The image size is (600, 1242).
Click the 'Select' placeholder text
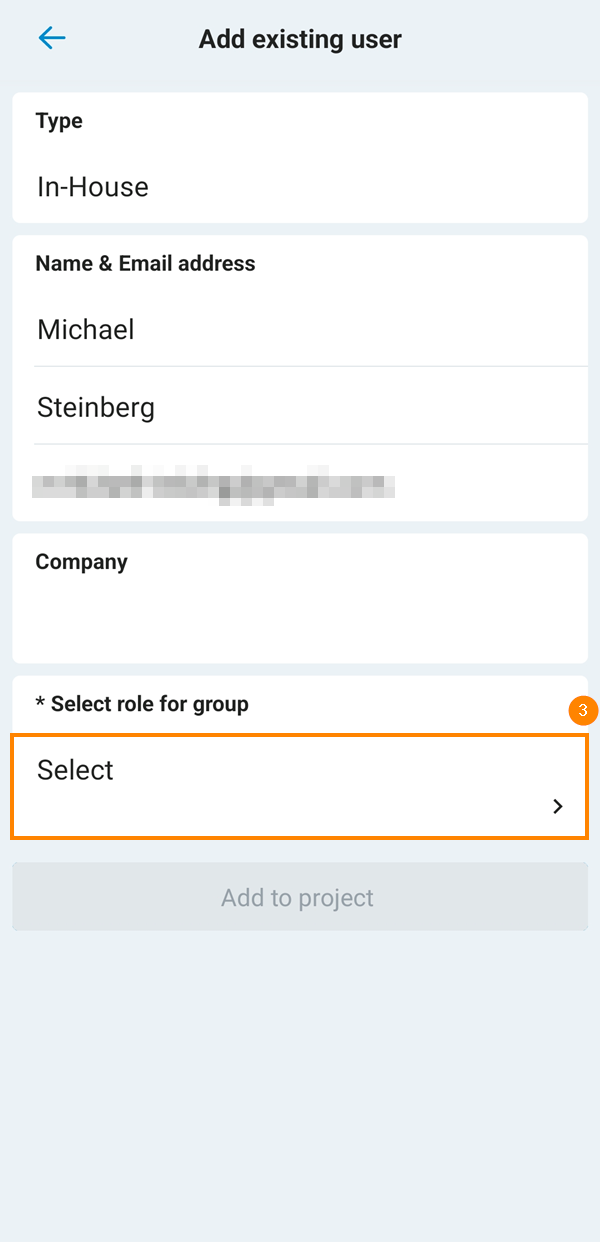click(x=76, y=770)
